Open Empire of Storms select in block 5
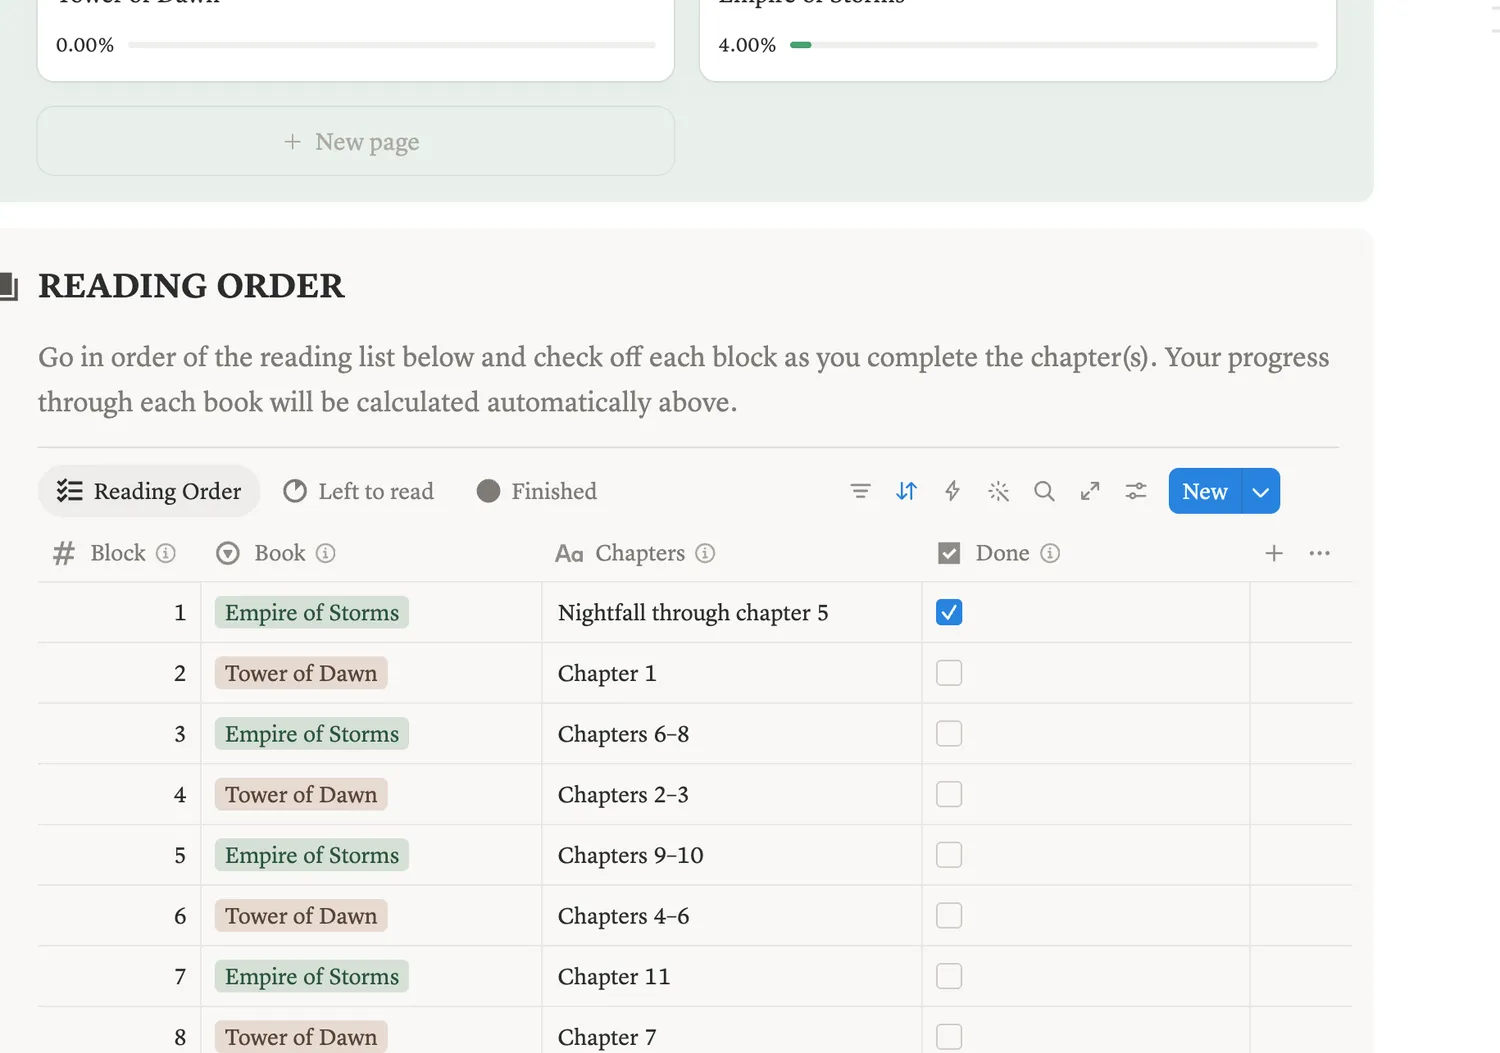This screenshot has height=1053, width=1500. point(312,855)
